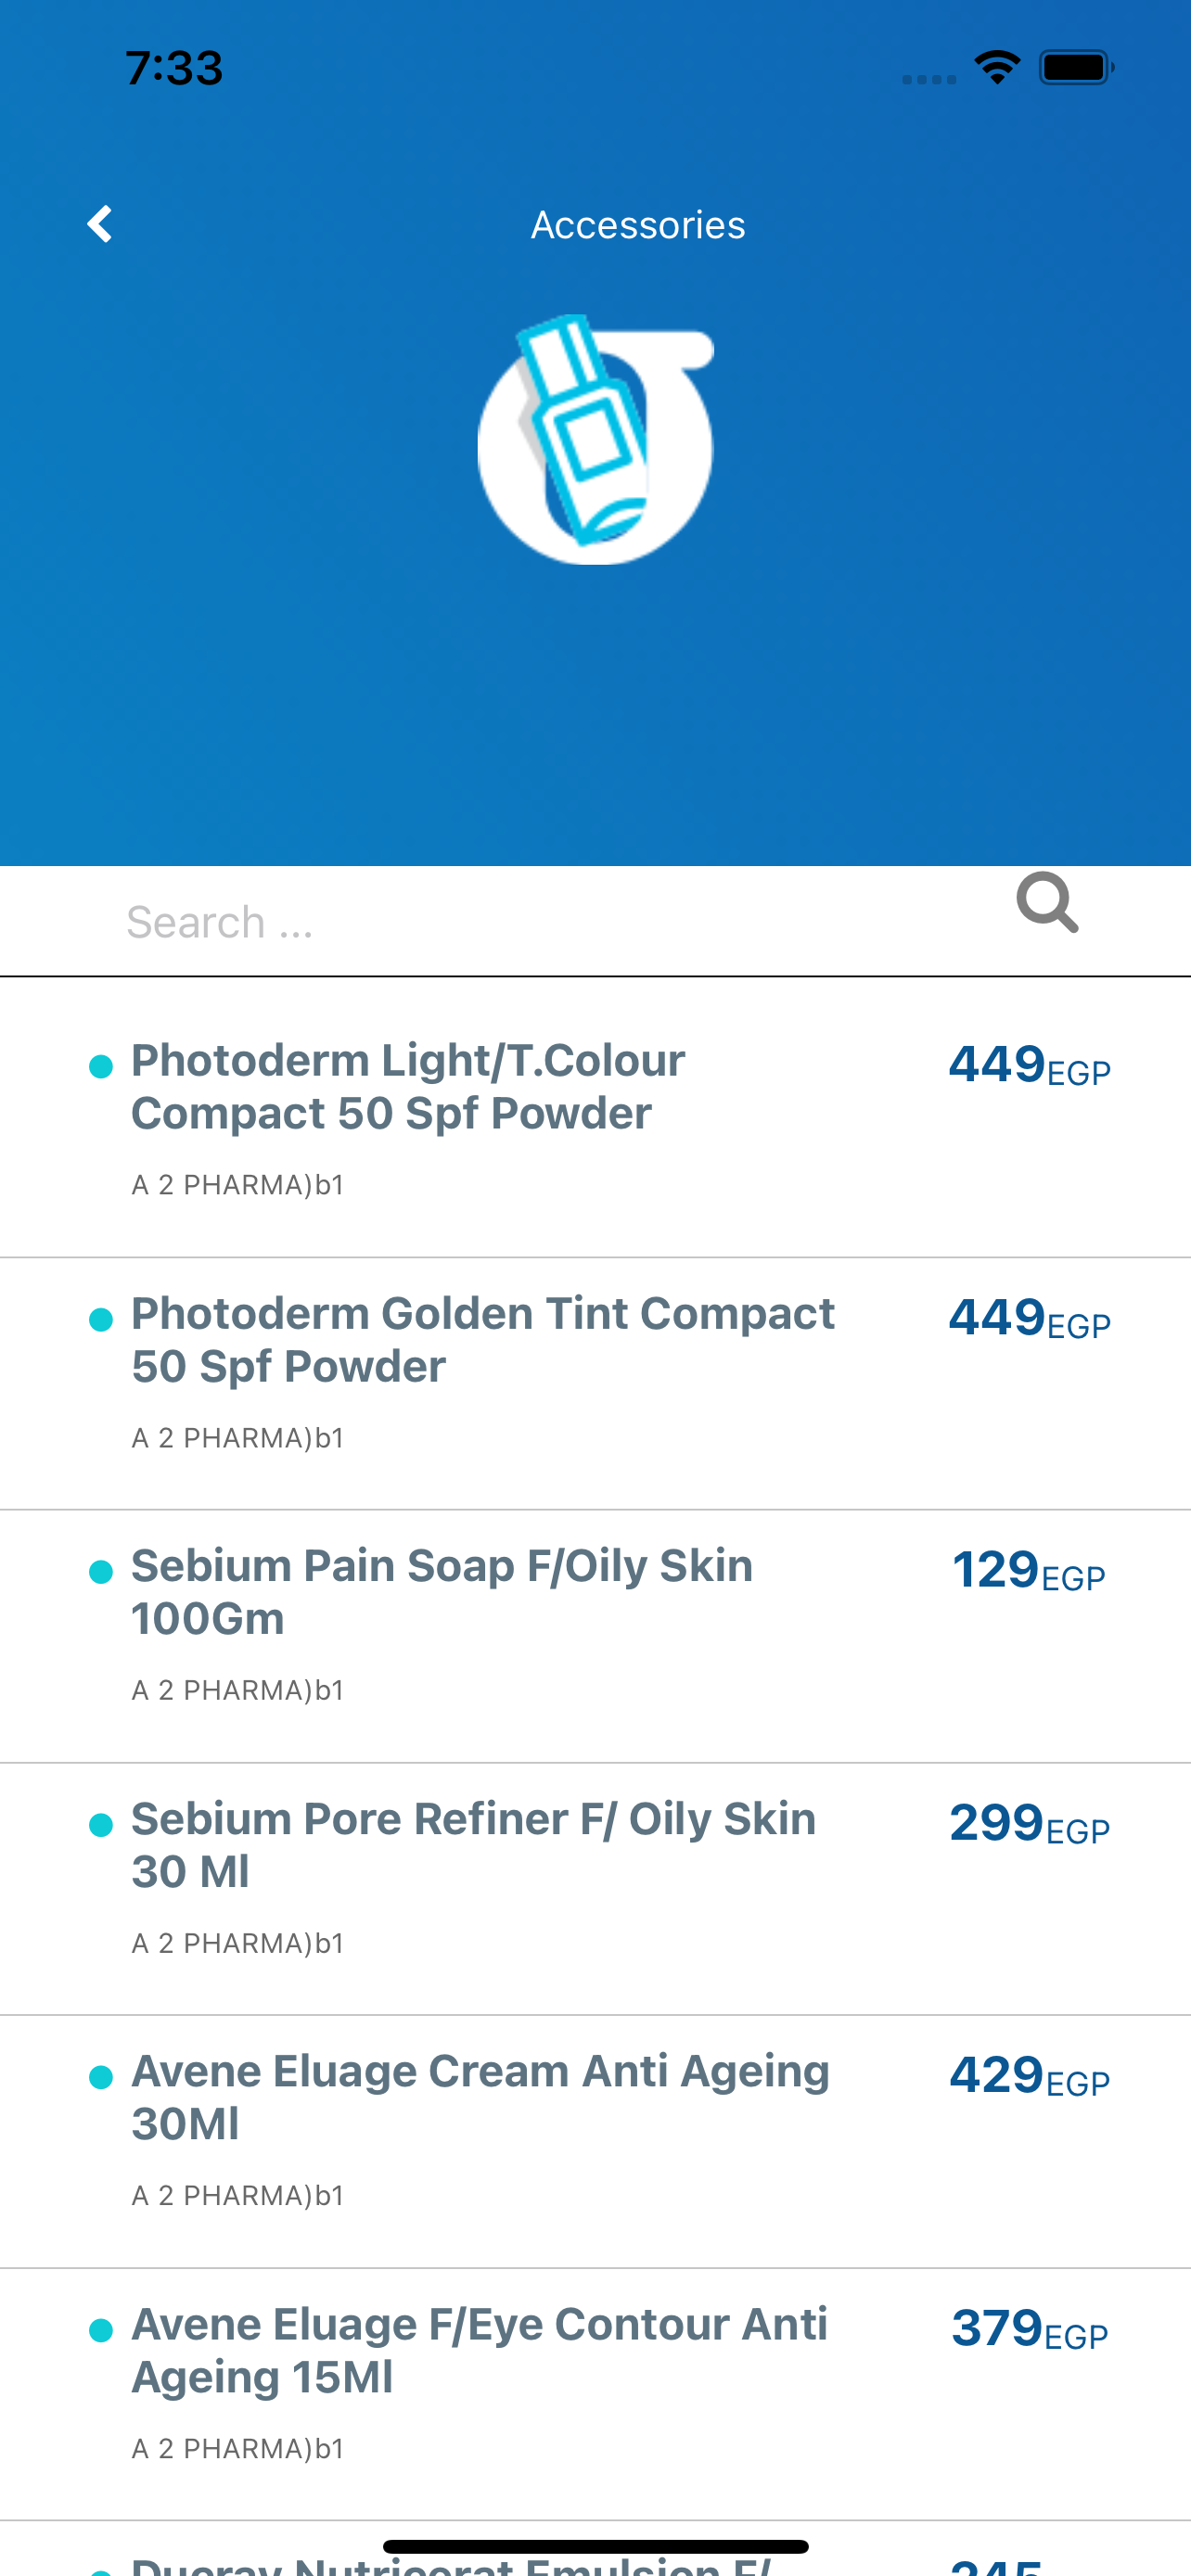Tap teal bullet beside Avene Eluage Cream
Image resolution: width=1191 pixels, height=2576 pixels.
point(101,2077)
